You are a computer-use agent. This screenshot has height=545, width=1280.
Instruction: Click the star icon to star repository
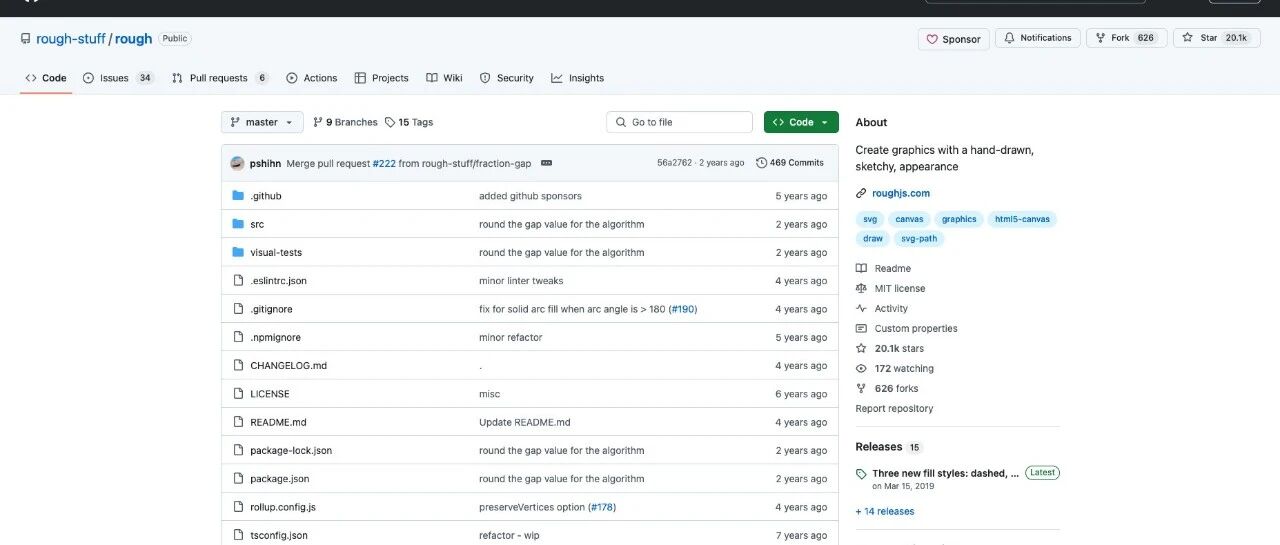1187,38
